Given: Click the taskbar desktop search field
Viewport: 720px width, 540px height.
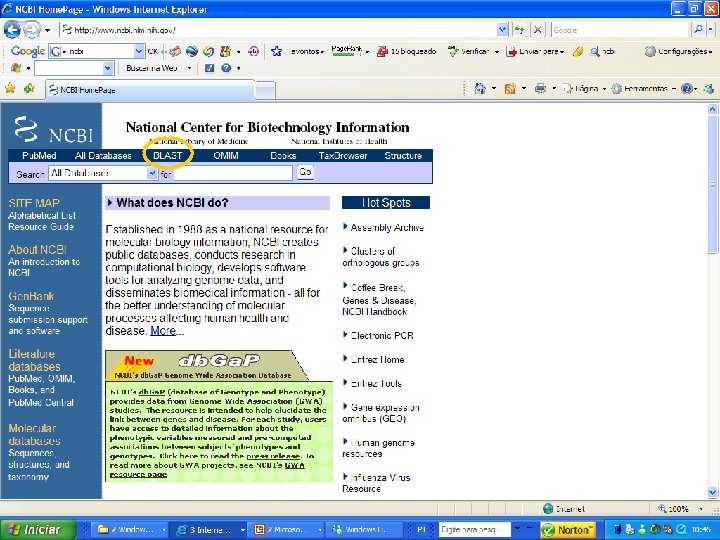Looking at the screenshot, I should click(x=474, y=529).
